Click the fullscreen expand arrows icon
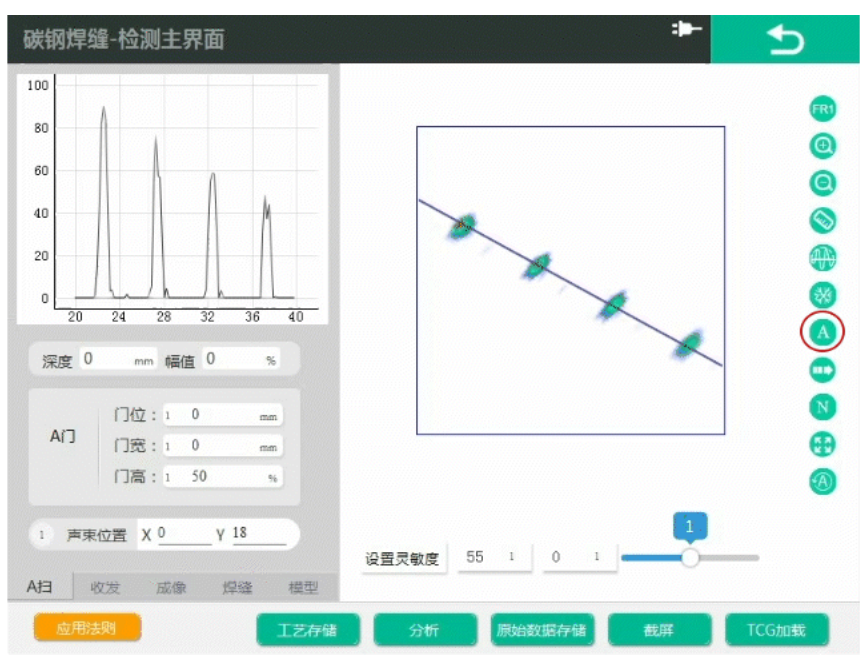This screenshot has width=865, height=662. pos(822,444)
